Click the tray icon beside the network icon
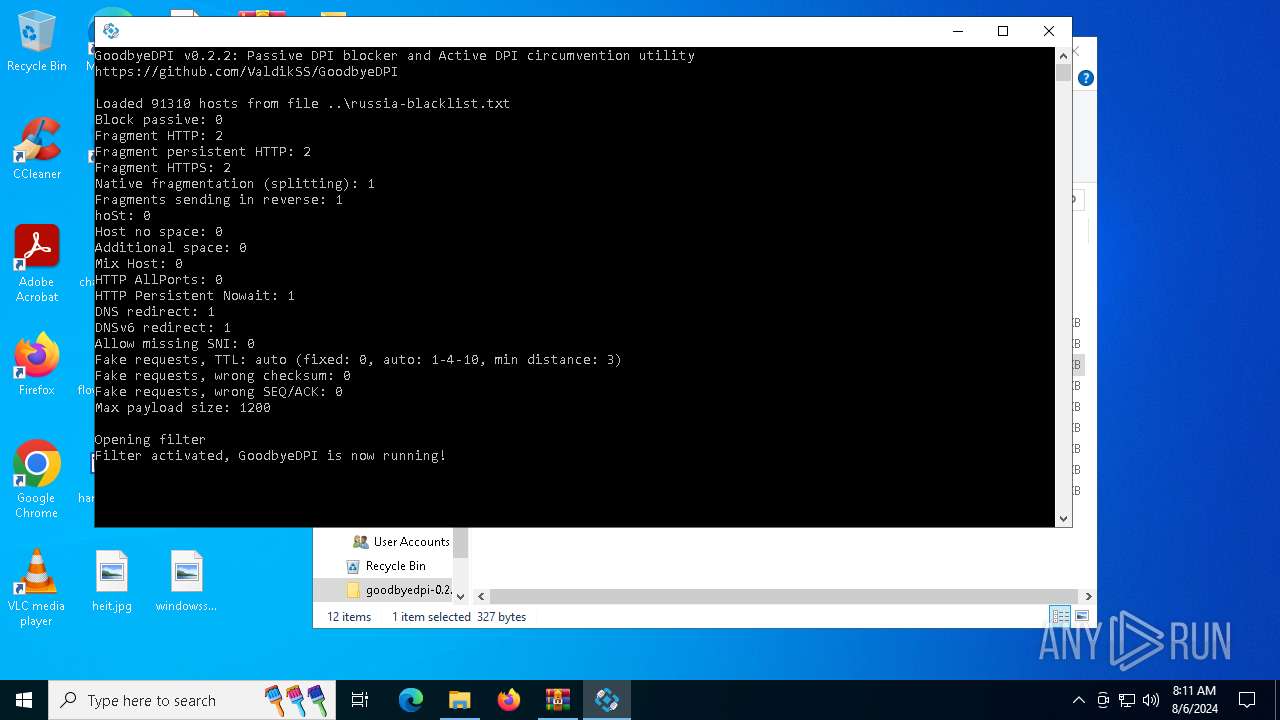The image size is (1280, 720). pos(1103,700)
